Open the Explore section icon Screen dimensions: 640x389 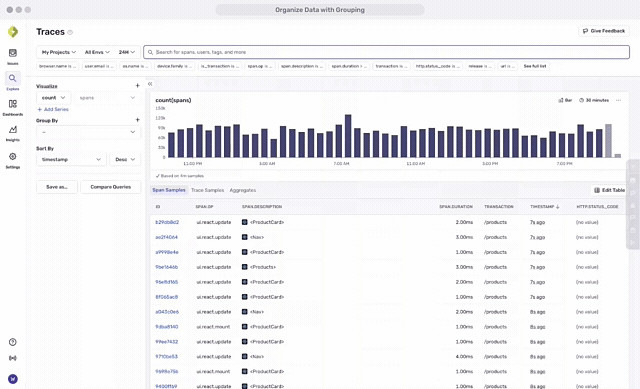pyautogui.click(x=13, y=81)
